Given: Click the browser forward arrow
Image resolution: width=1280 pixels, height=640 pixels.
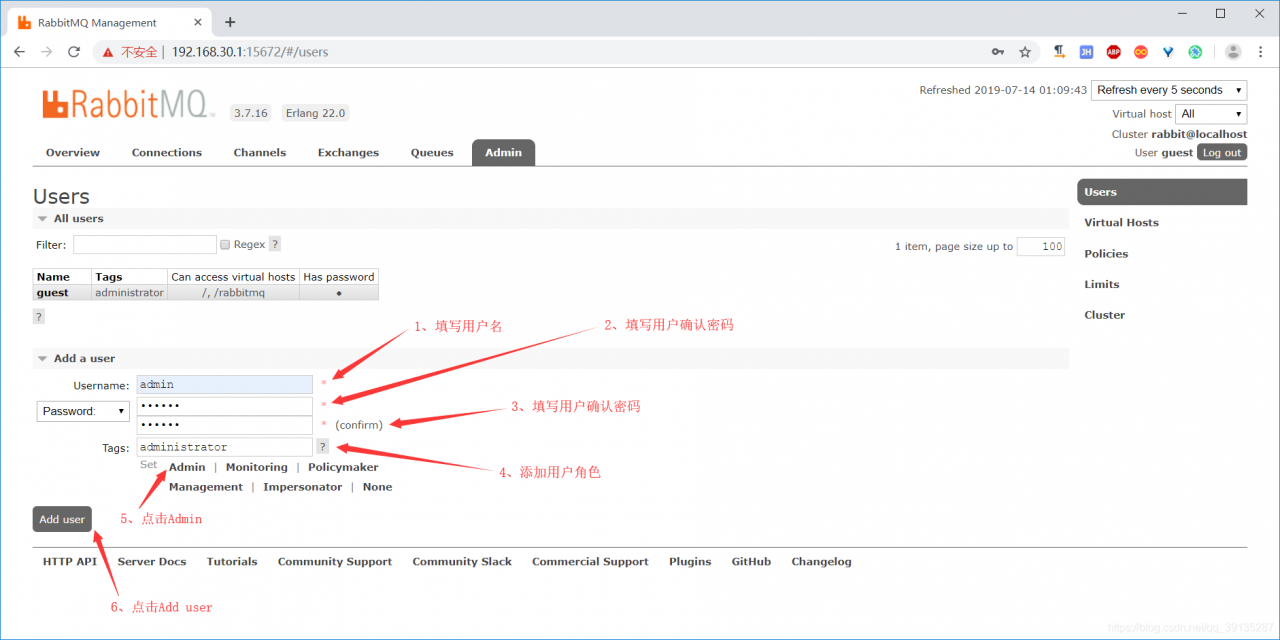Looking at the screenshot, I should pos(46,52).
